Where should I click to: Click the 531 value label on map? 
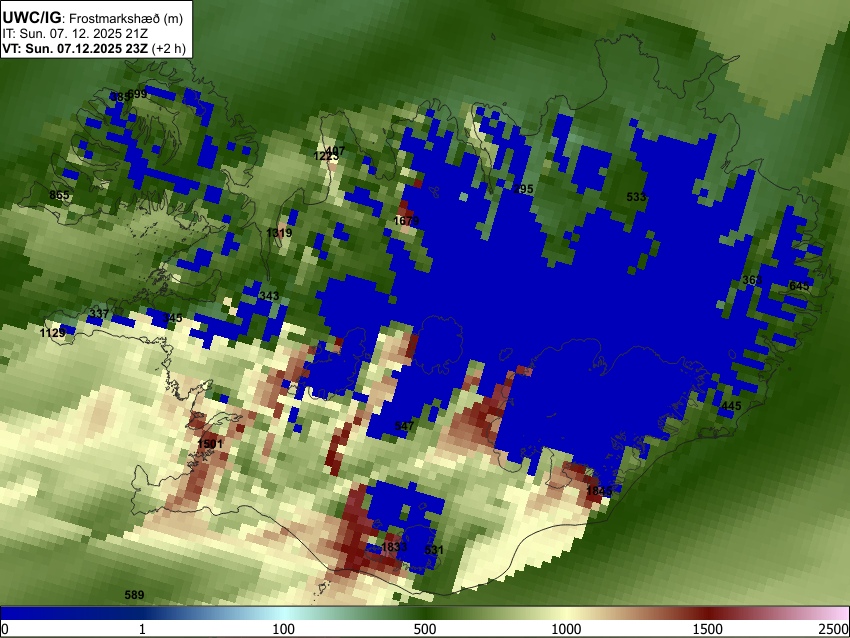434,550
